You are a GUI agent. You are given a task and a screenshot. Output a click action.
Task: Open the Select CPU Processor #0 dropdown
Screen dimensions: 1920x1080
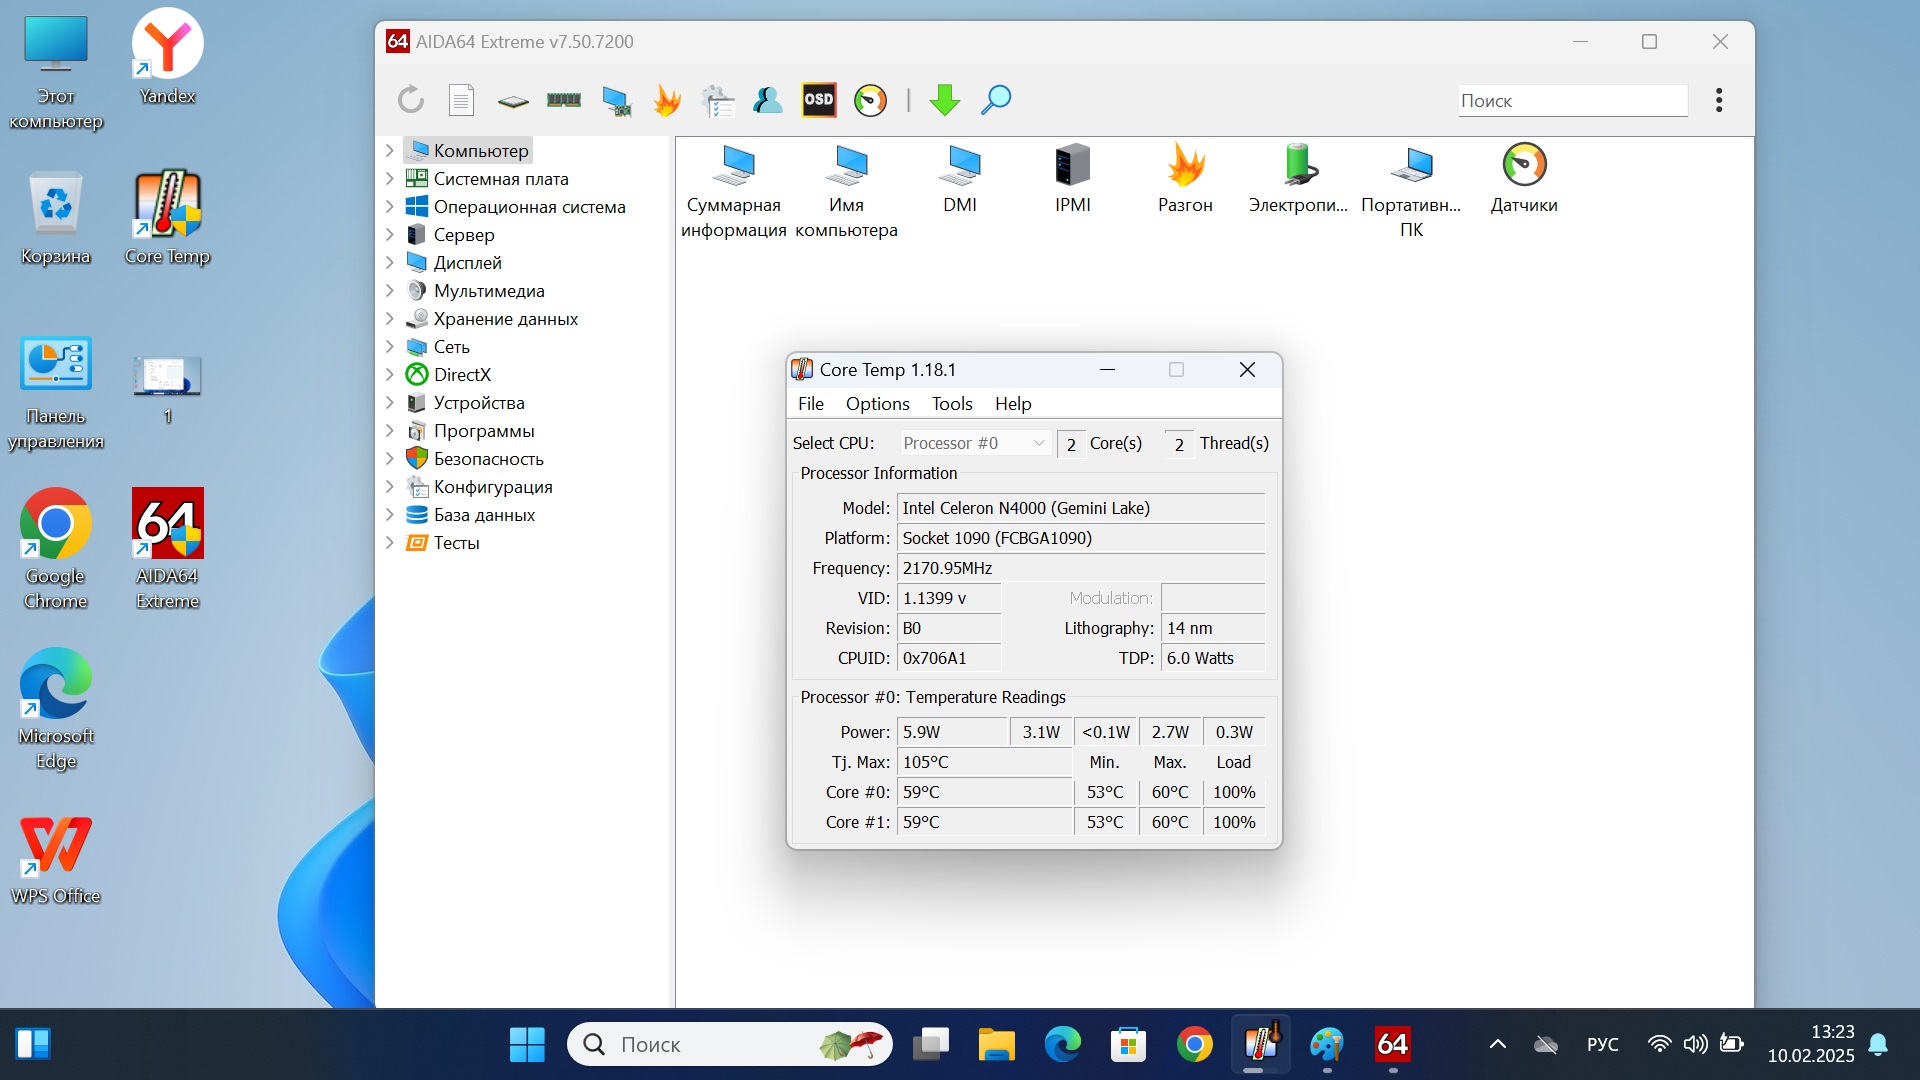point(974,443)
